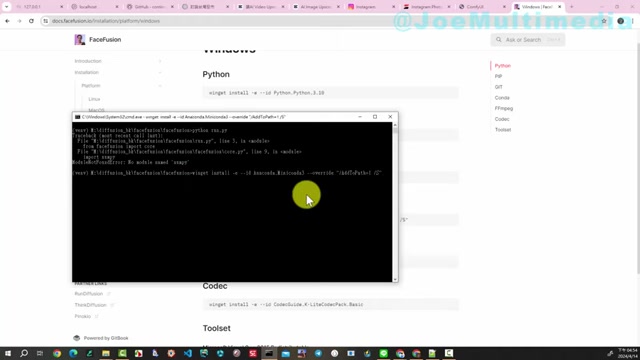Jump to Toolset in page outline
Screen dimensions: 640x360
point(503,130)
